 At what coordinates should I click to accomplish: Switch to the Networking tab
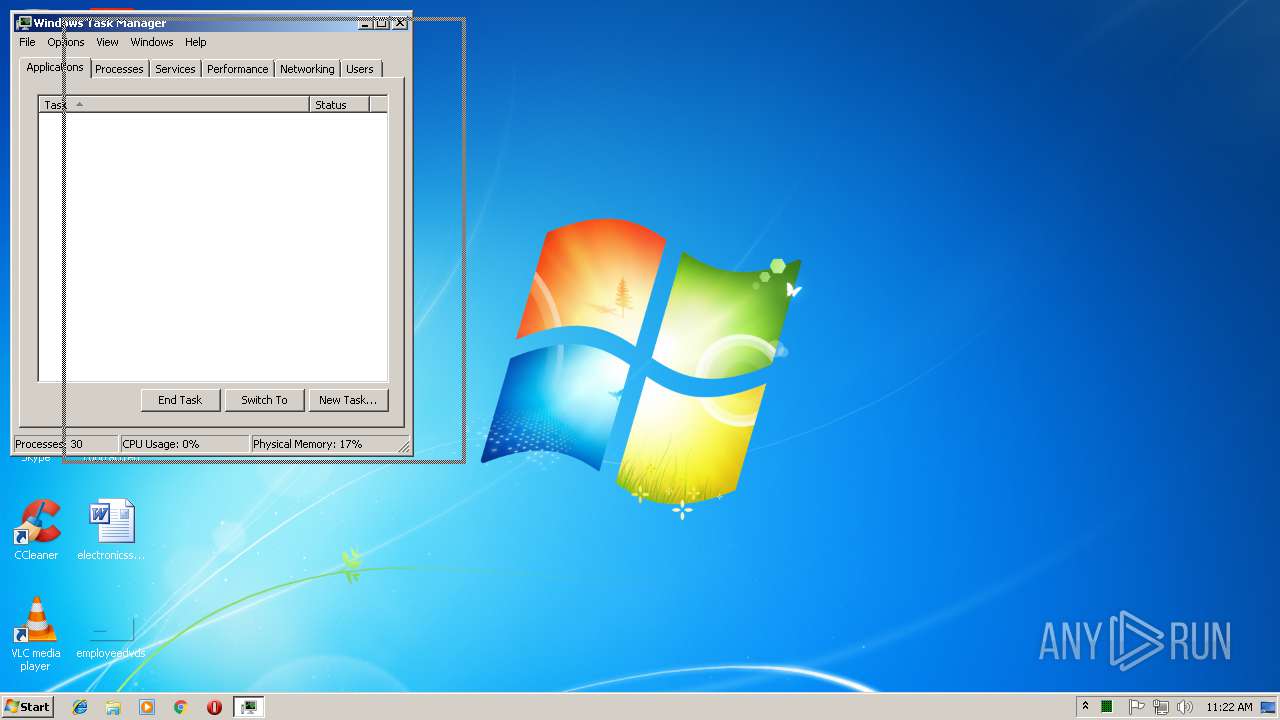(x=307, y=69)
